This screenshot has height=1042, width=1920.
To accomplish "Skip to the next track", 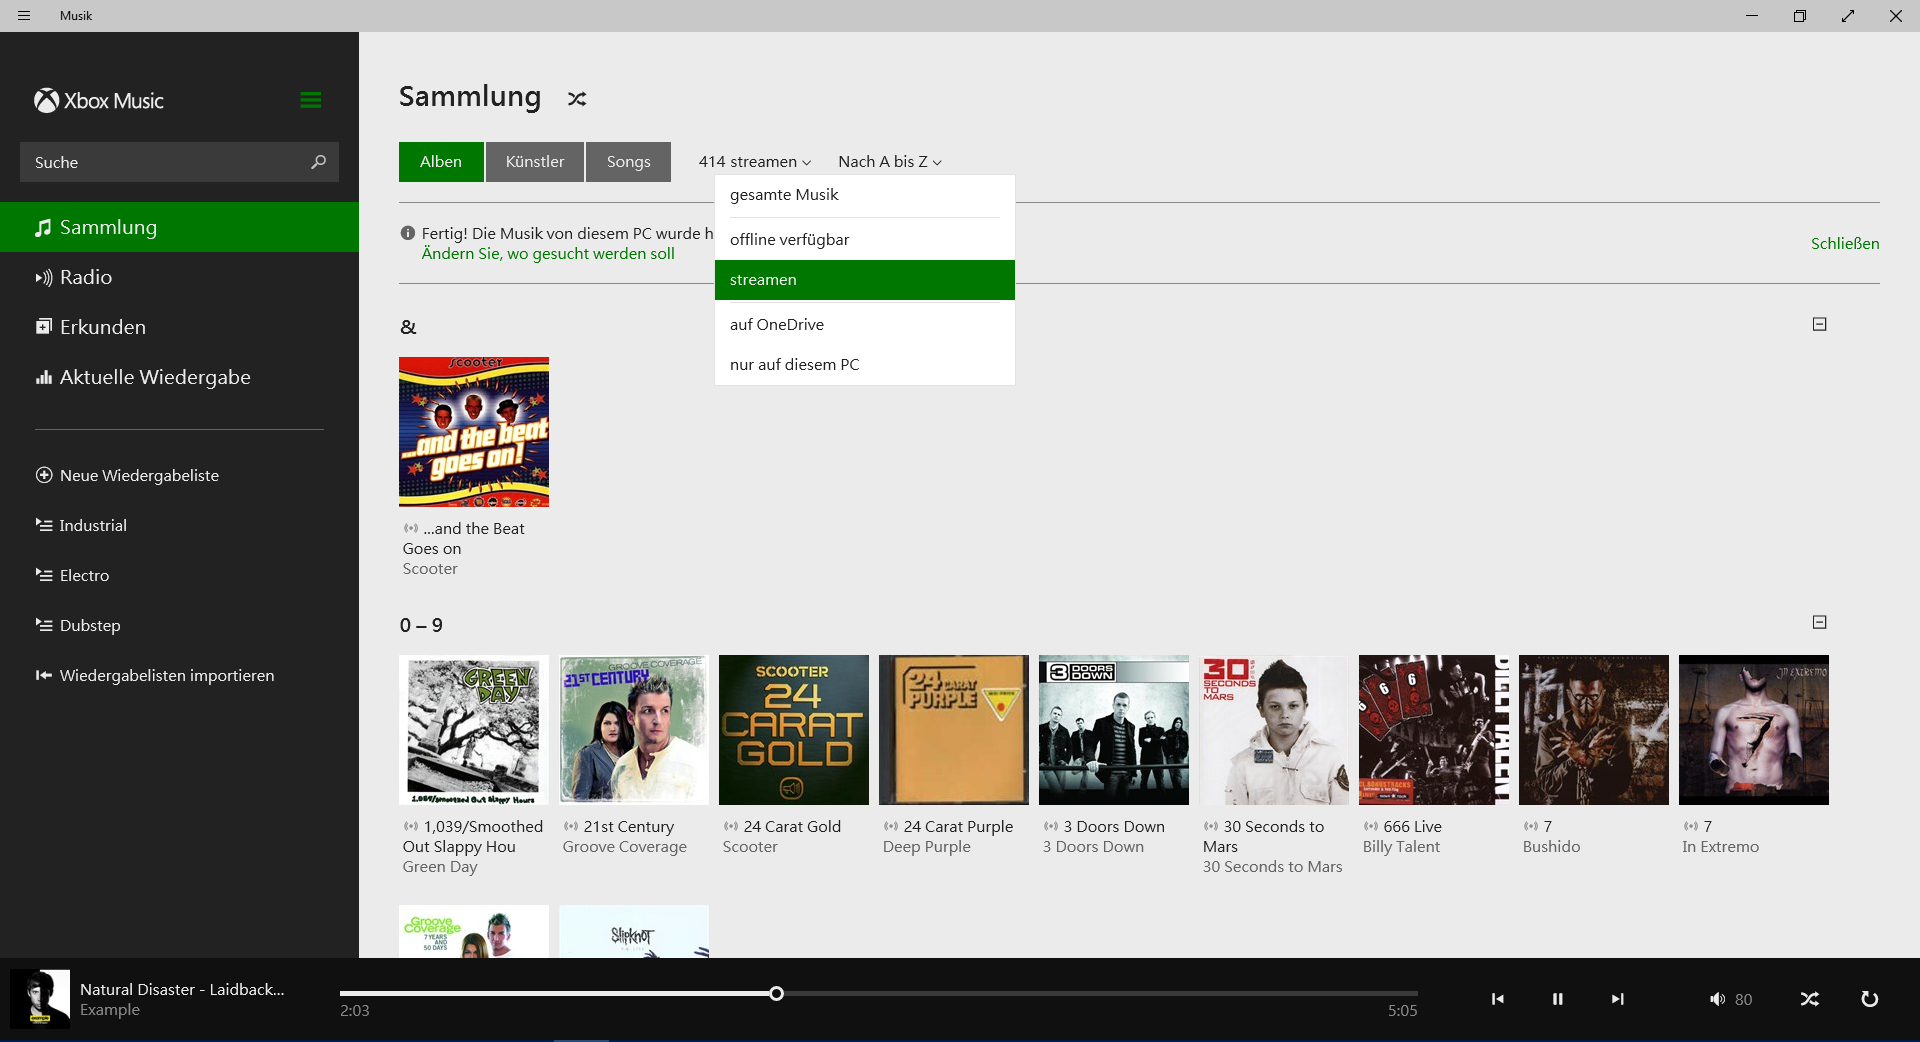I will (1617, 999).
